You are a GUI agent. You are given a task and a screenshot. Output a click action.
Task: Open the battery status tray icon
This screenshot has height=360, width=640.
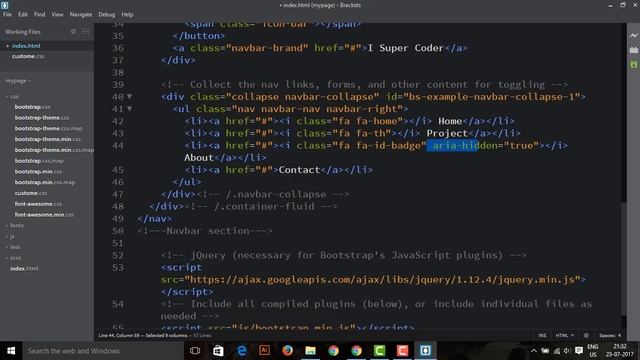pyautogui.click(x=545, y=351)
